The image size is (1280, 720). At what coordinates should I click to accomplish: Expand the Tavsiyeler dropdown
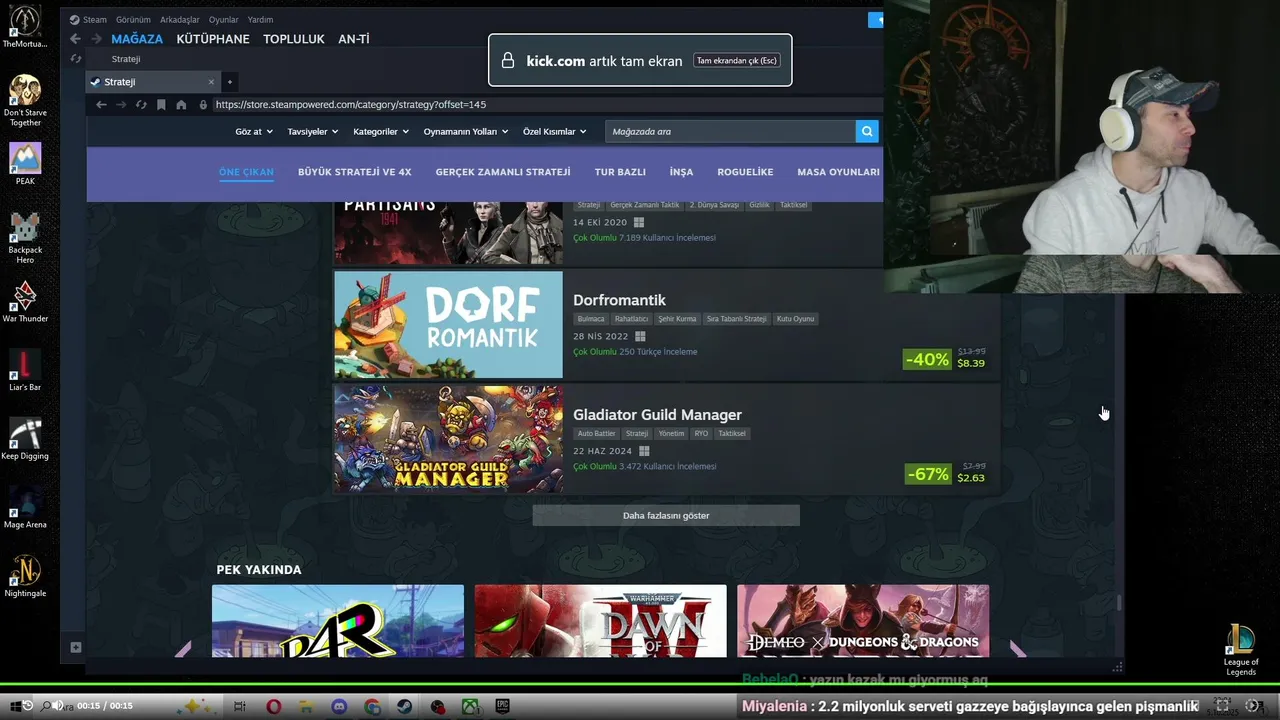[x=313, y=131]
